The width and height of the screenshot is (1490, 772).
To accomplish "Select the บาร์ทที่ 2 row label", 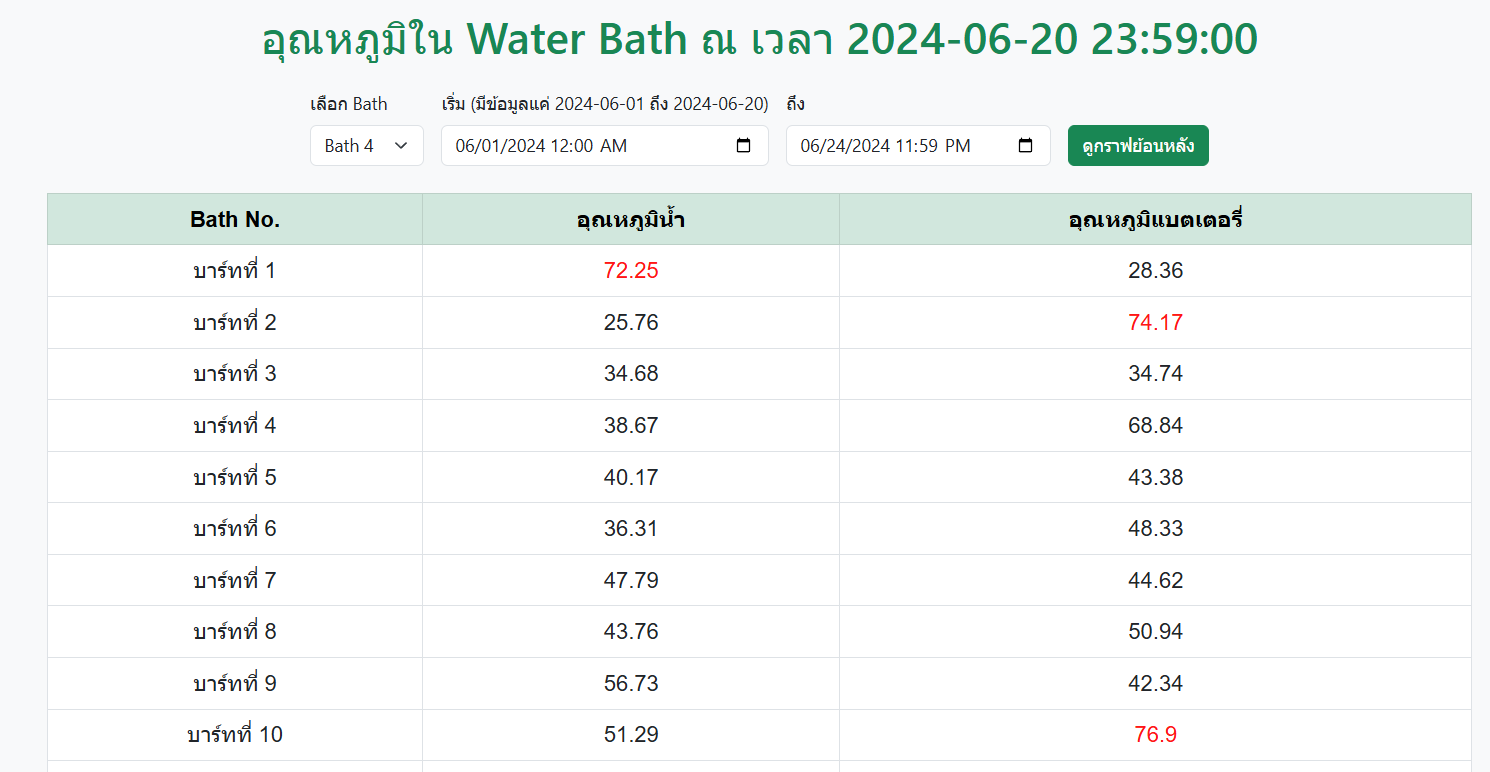I will point(235,323).
